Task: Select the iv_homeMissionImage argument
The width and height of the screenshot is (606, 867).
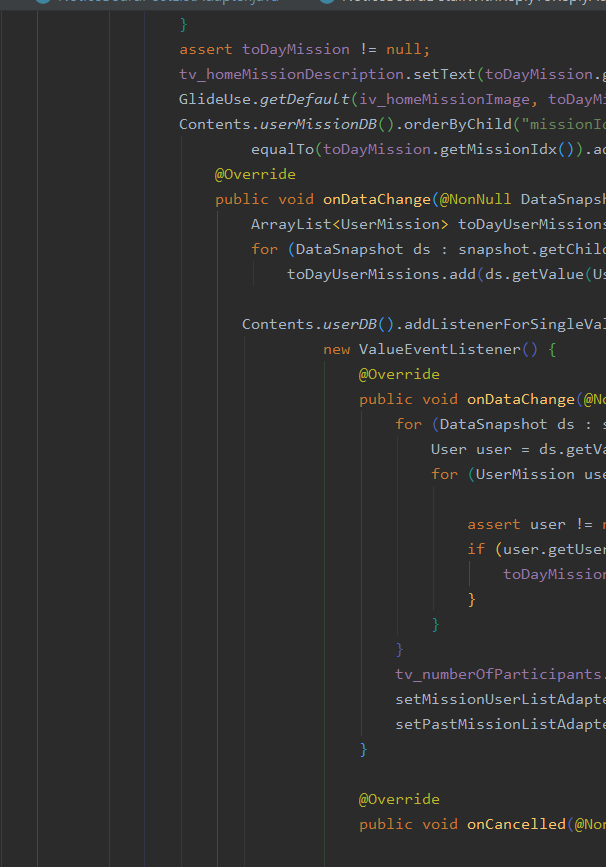Action: (x=444, y=99)
